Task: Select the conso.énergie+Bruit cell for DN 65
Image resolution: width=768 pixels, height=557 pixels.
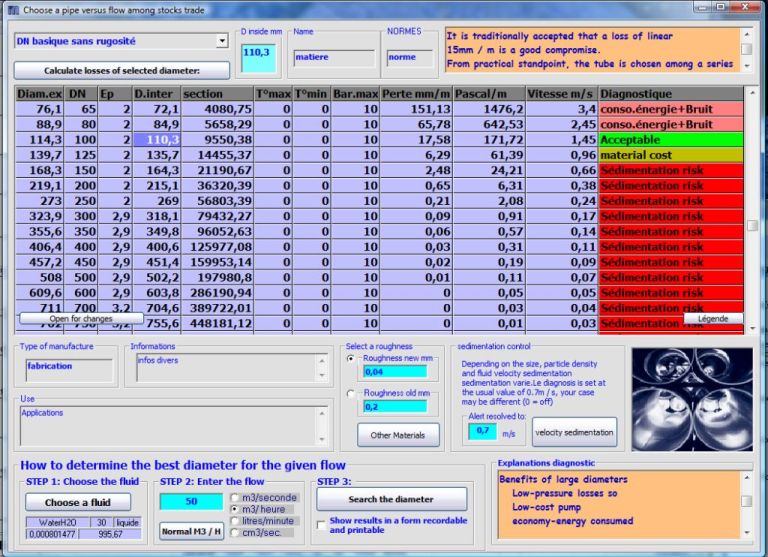Action: pos(671,109)
